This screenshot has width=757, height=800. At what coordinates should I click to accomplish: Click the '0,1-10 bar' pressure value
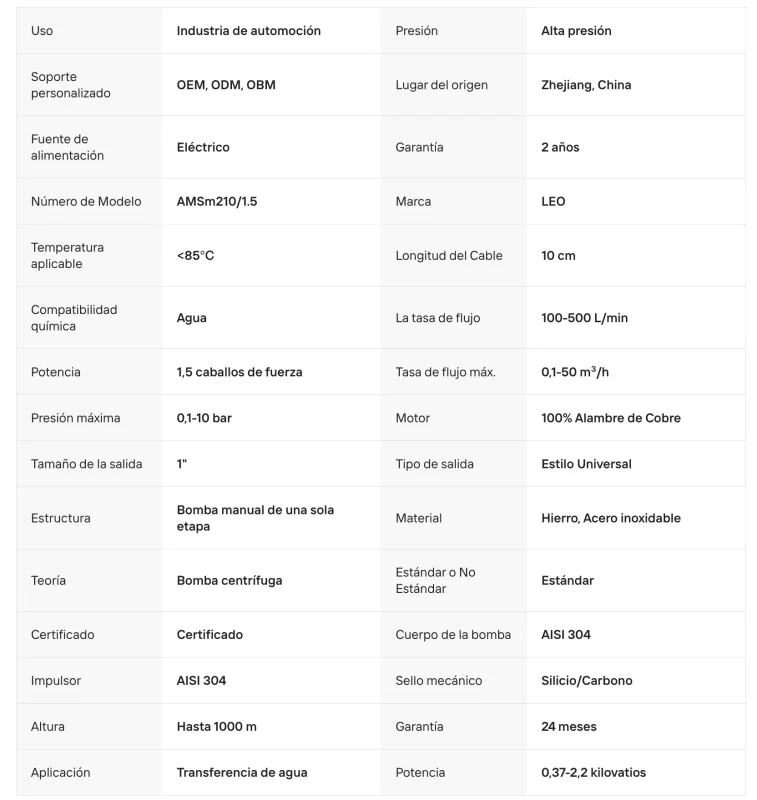click(204, 418)
